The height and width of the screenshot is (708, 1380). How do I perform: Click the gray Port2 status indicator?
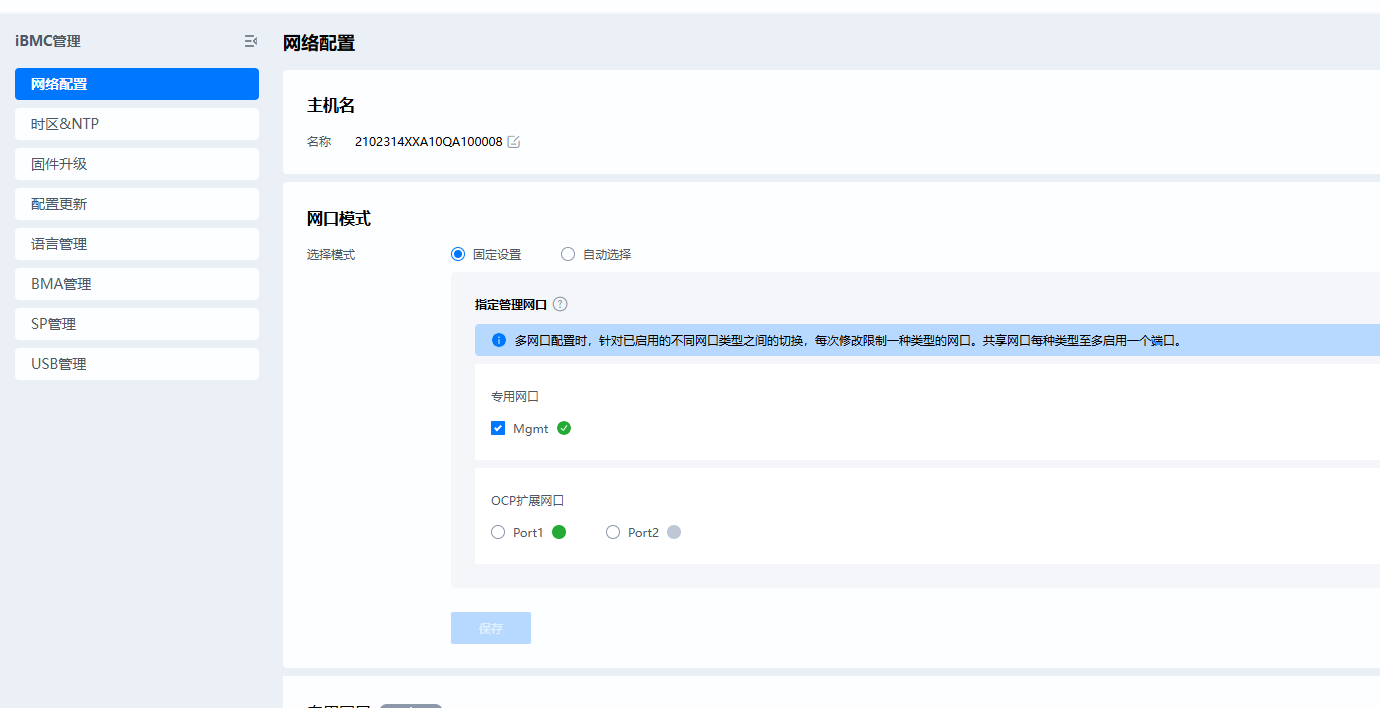tap(674, 532)
